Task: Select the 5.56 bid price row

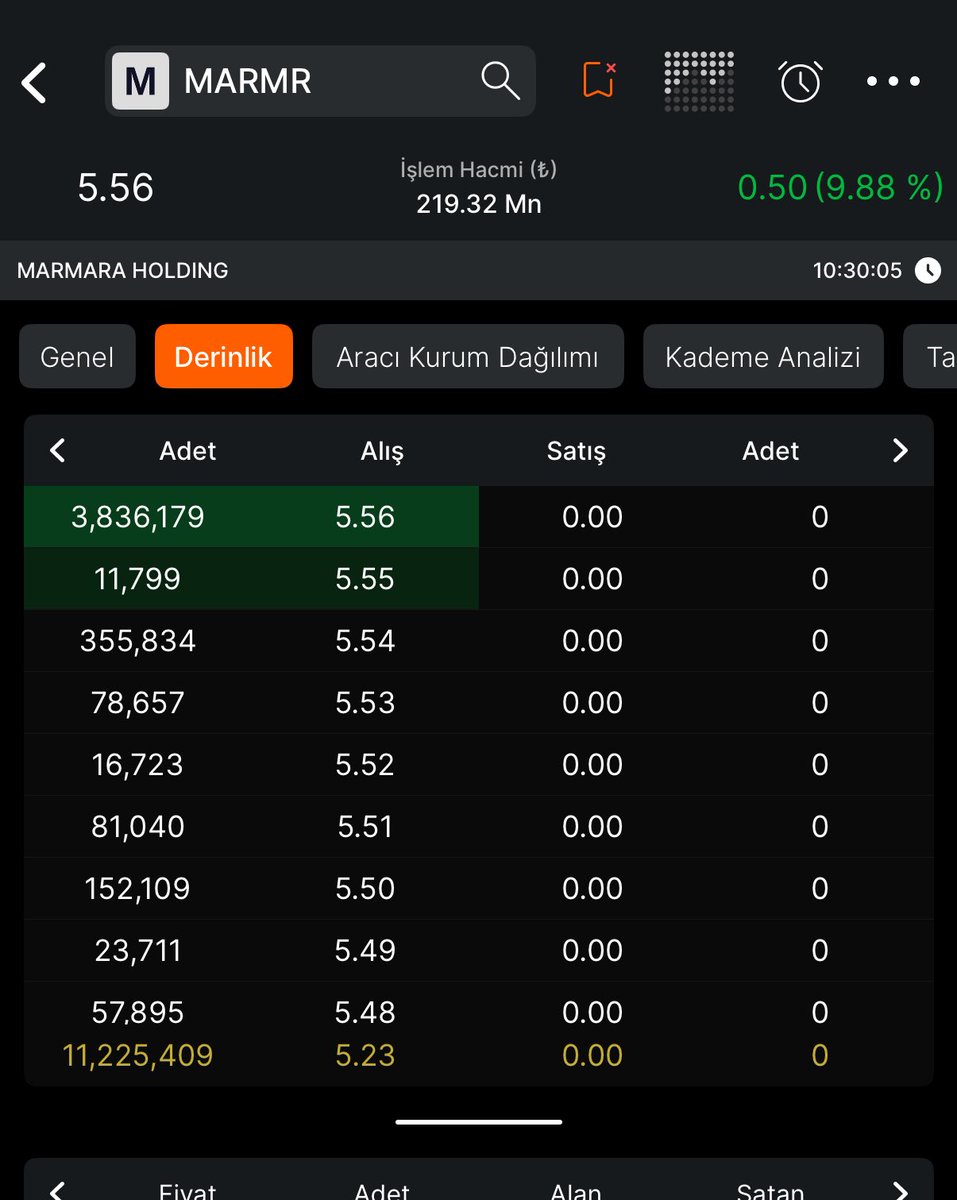Action: (x=365, y=517)
